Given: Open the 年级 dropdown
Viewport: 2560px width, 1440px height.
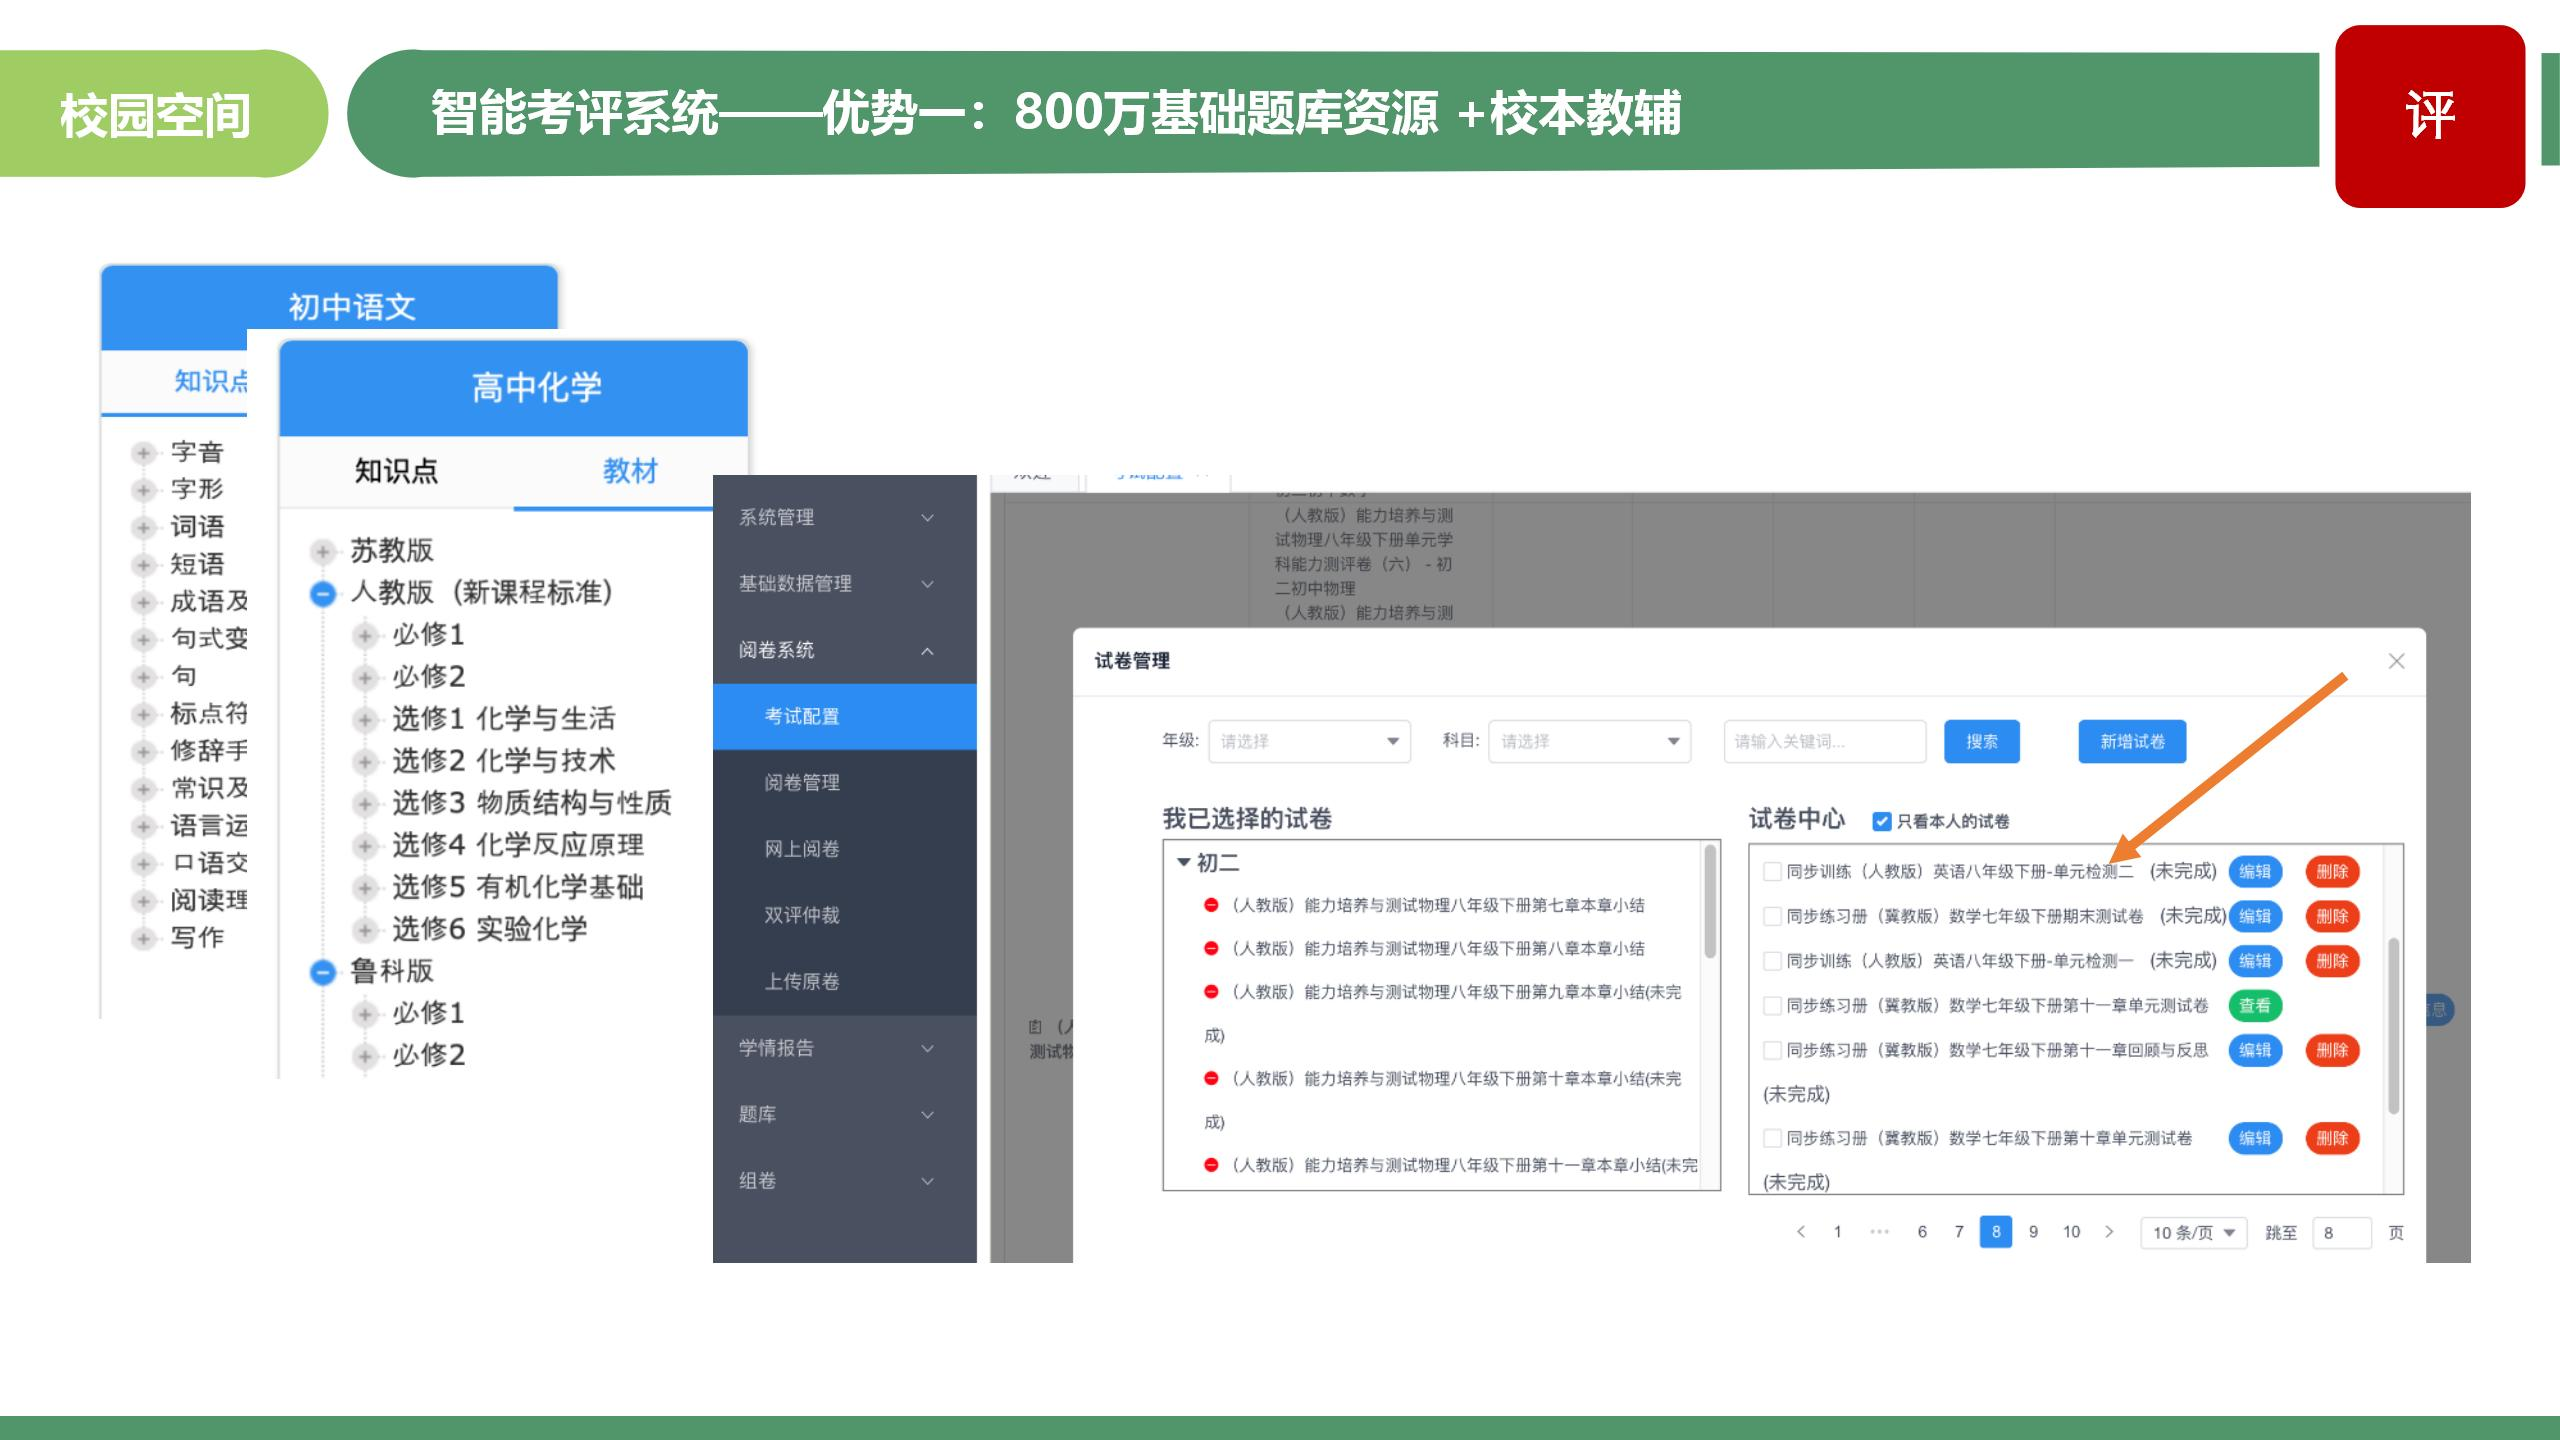Looking at the screenshot, I should (1309, 741).
